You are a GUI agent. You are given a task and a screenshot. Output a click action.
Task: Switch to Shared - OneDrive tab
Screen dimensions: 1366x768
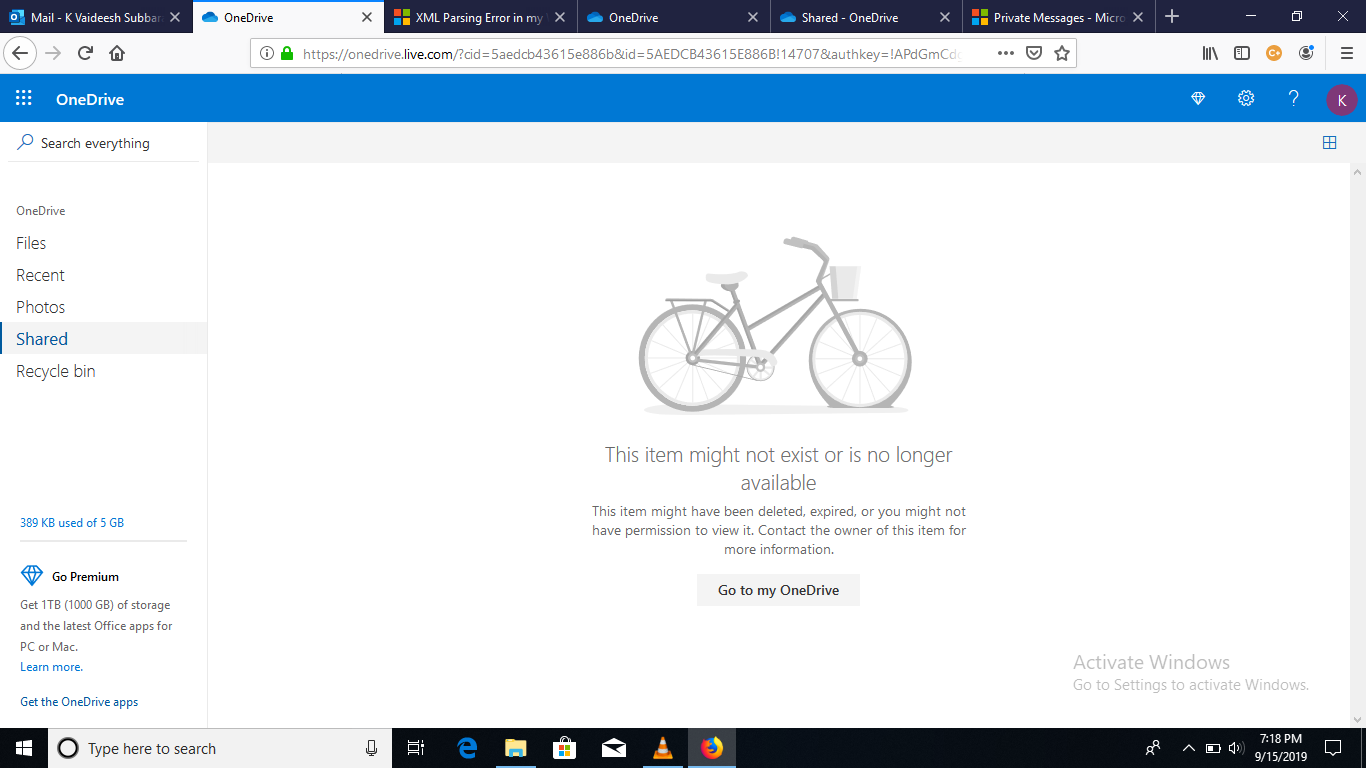tap(865, 17)
